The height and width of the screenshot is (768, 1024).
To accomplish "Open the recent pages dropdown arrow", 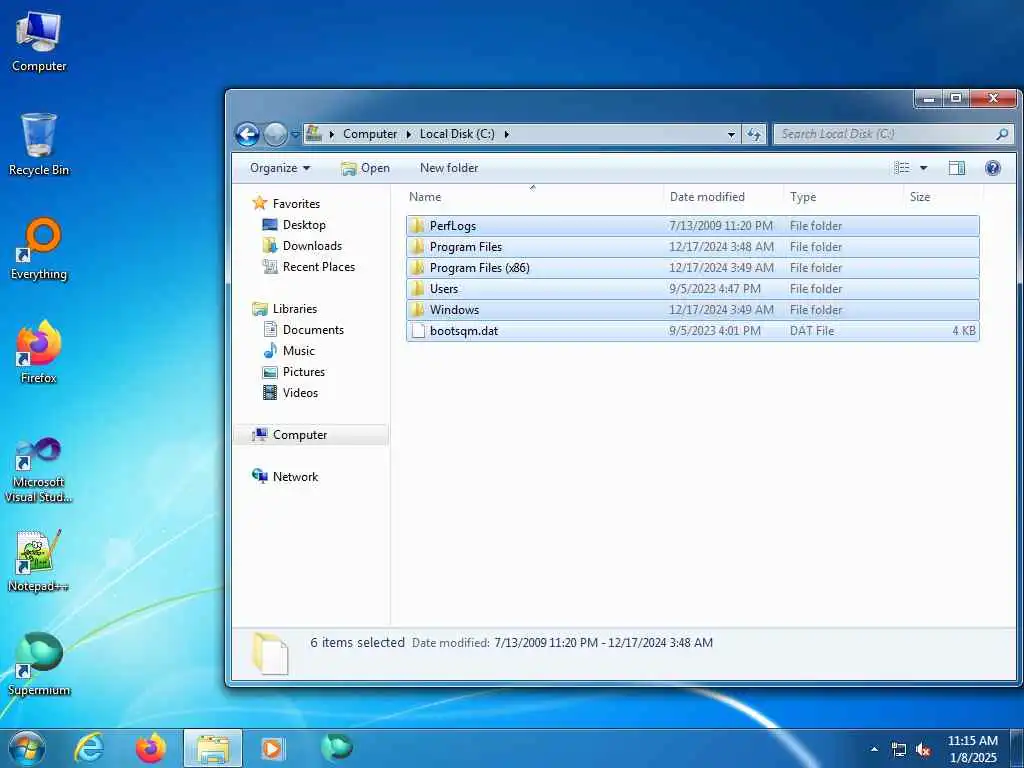I will tap(295, 135).
